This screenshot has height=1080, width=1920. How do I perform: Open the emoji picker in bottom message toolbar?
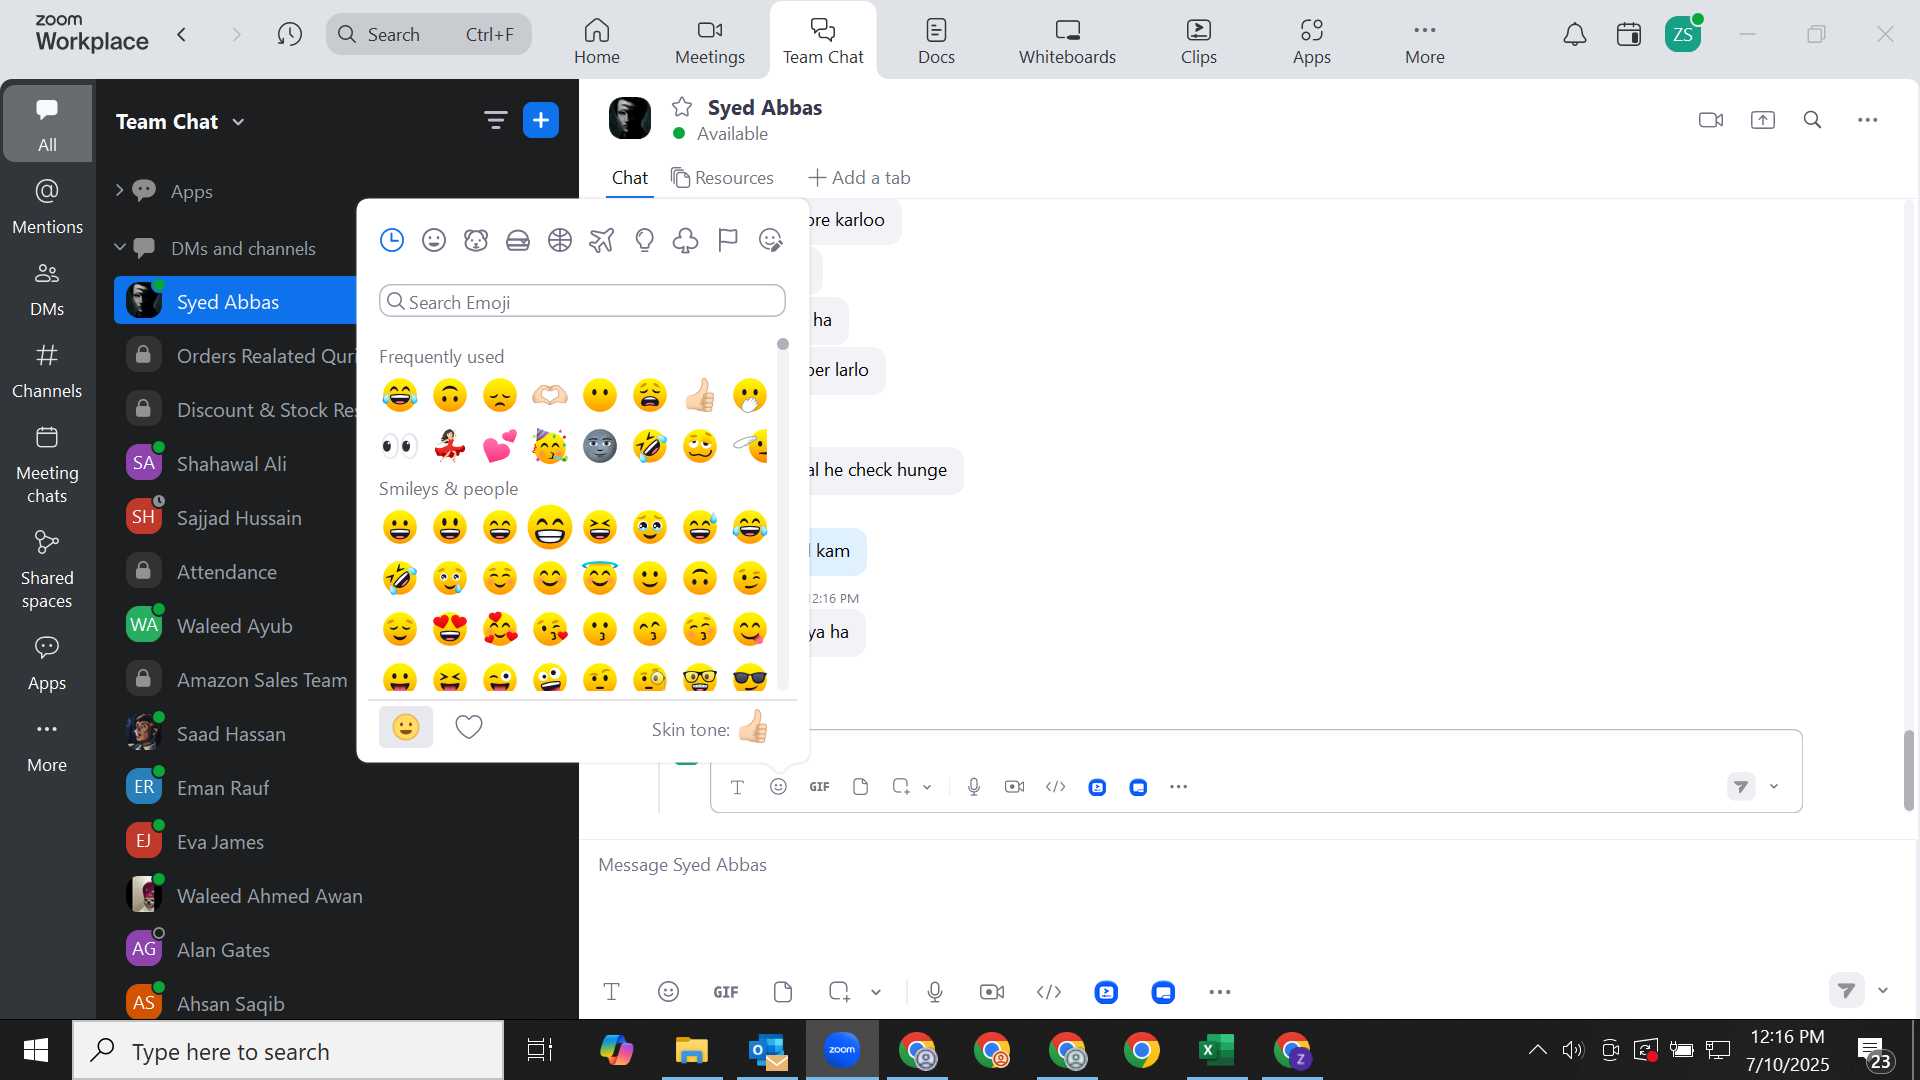pyautogui.click(x=668, y=992)
